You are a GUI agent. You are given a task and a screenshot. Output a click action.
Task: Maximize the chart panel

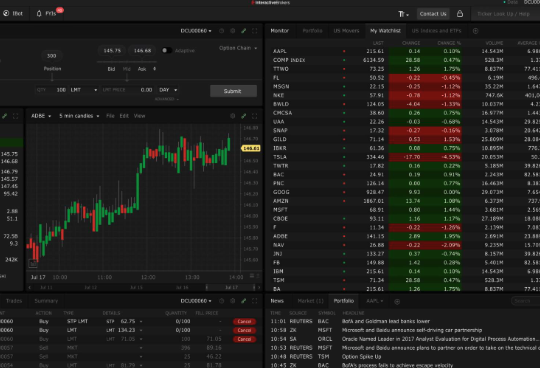point(255,116)
